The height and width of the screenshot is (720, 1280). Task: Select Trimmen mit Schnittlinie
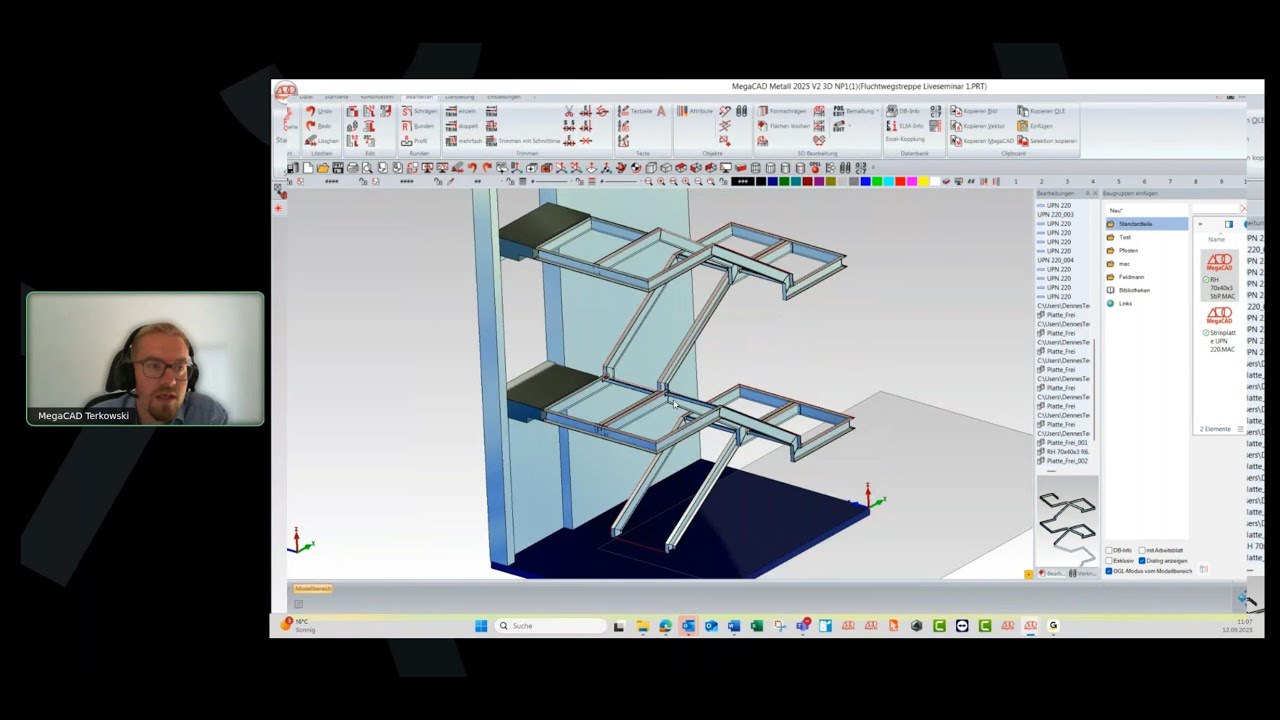click(522, 141)
